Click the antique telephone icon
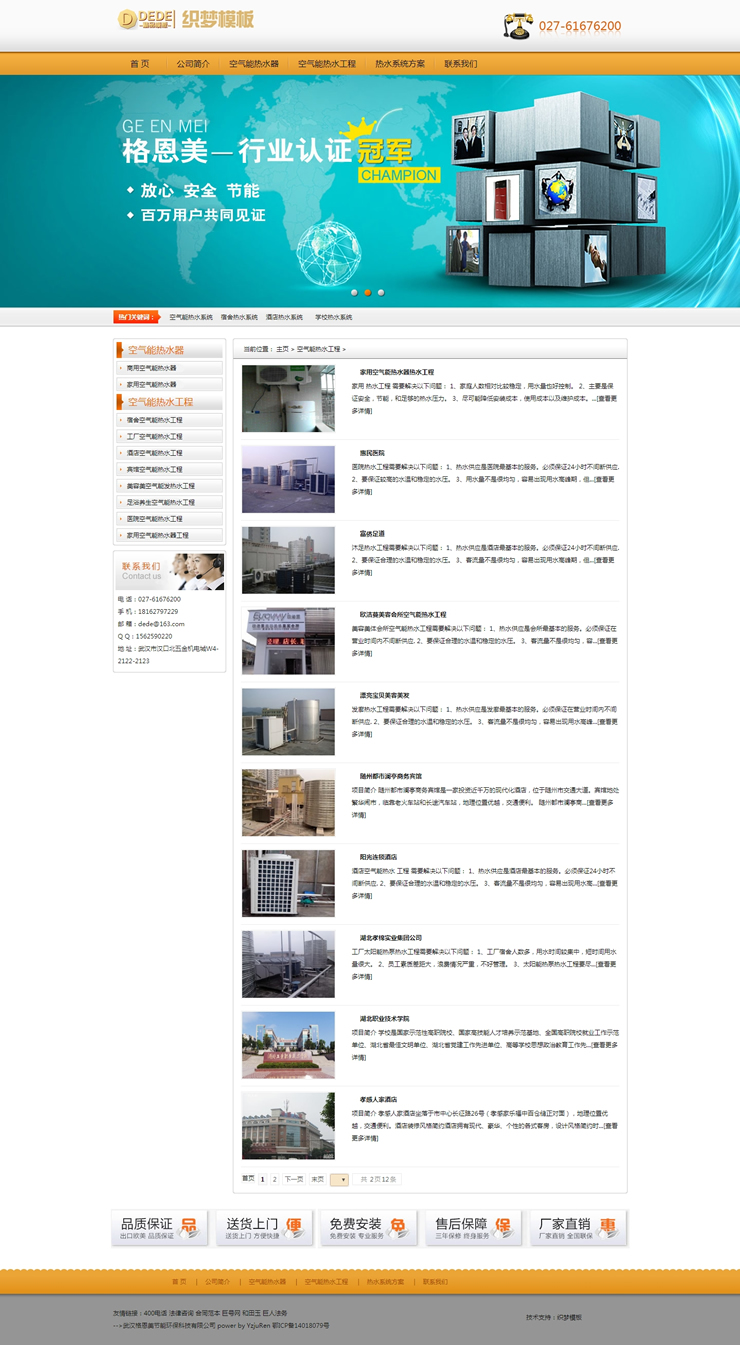This screenshot has width=740, height=1345. click(x=518, y=26)
